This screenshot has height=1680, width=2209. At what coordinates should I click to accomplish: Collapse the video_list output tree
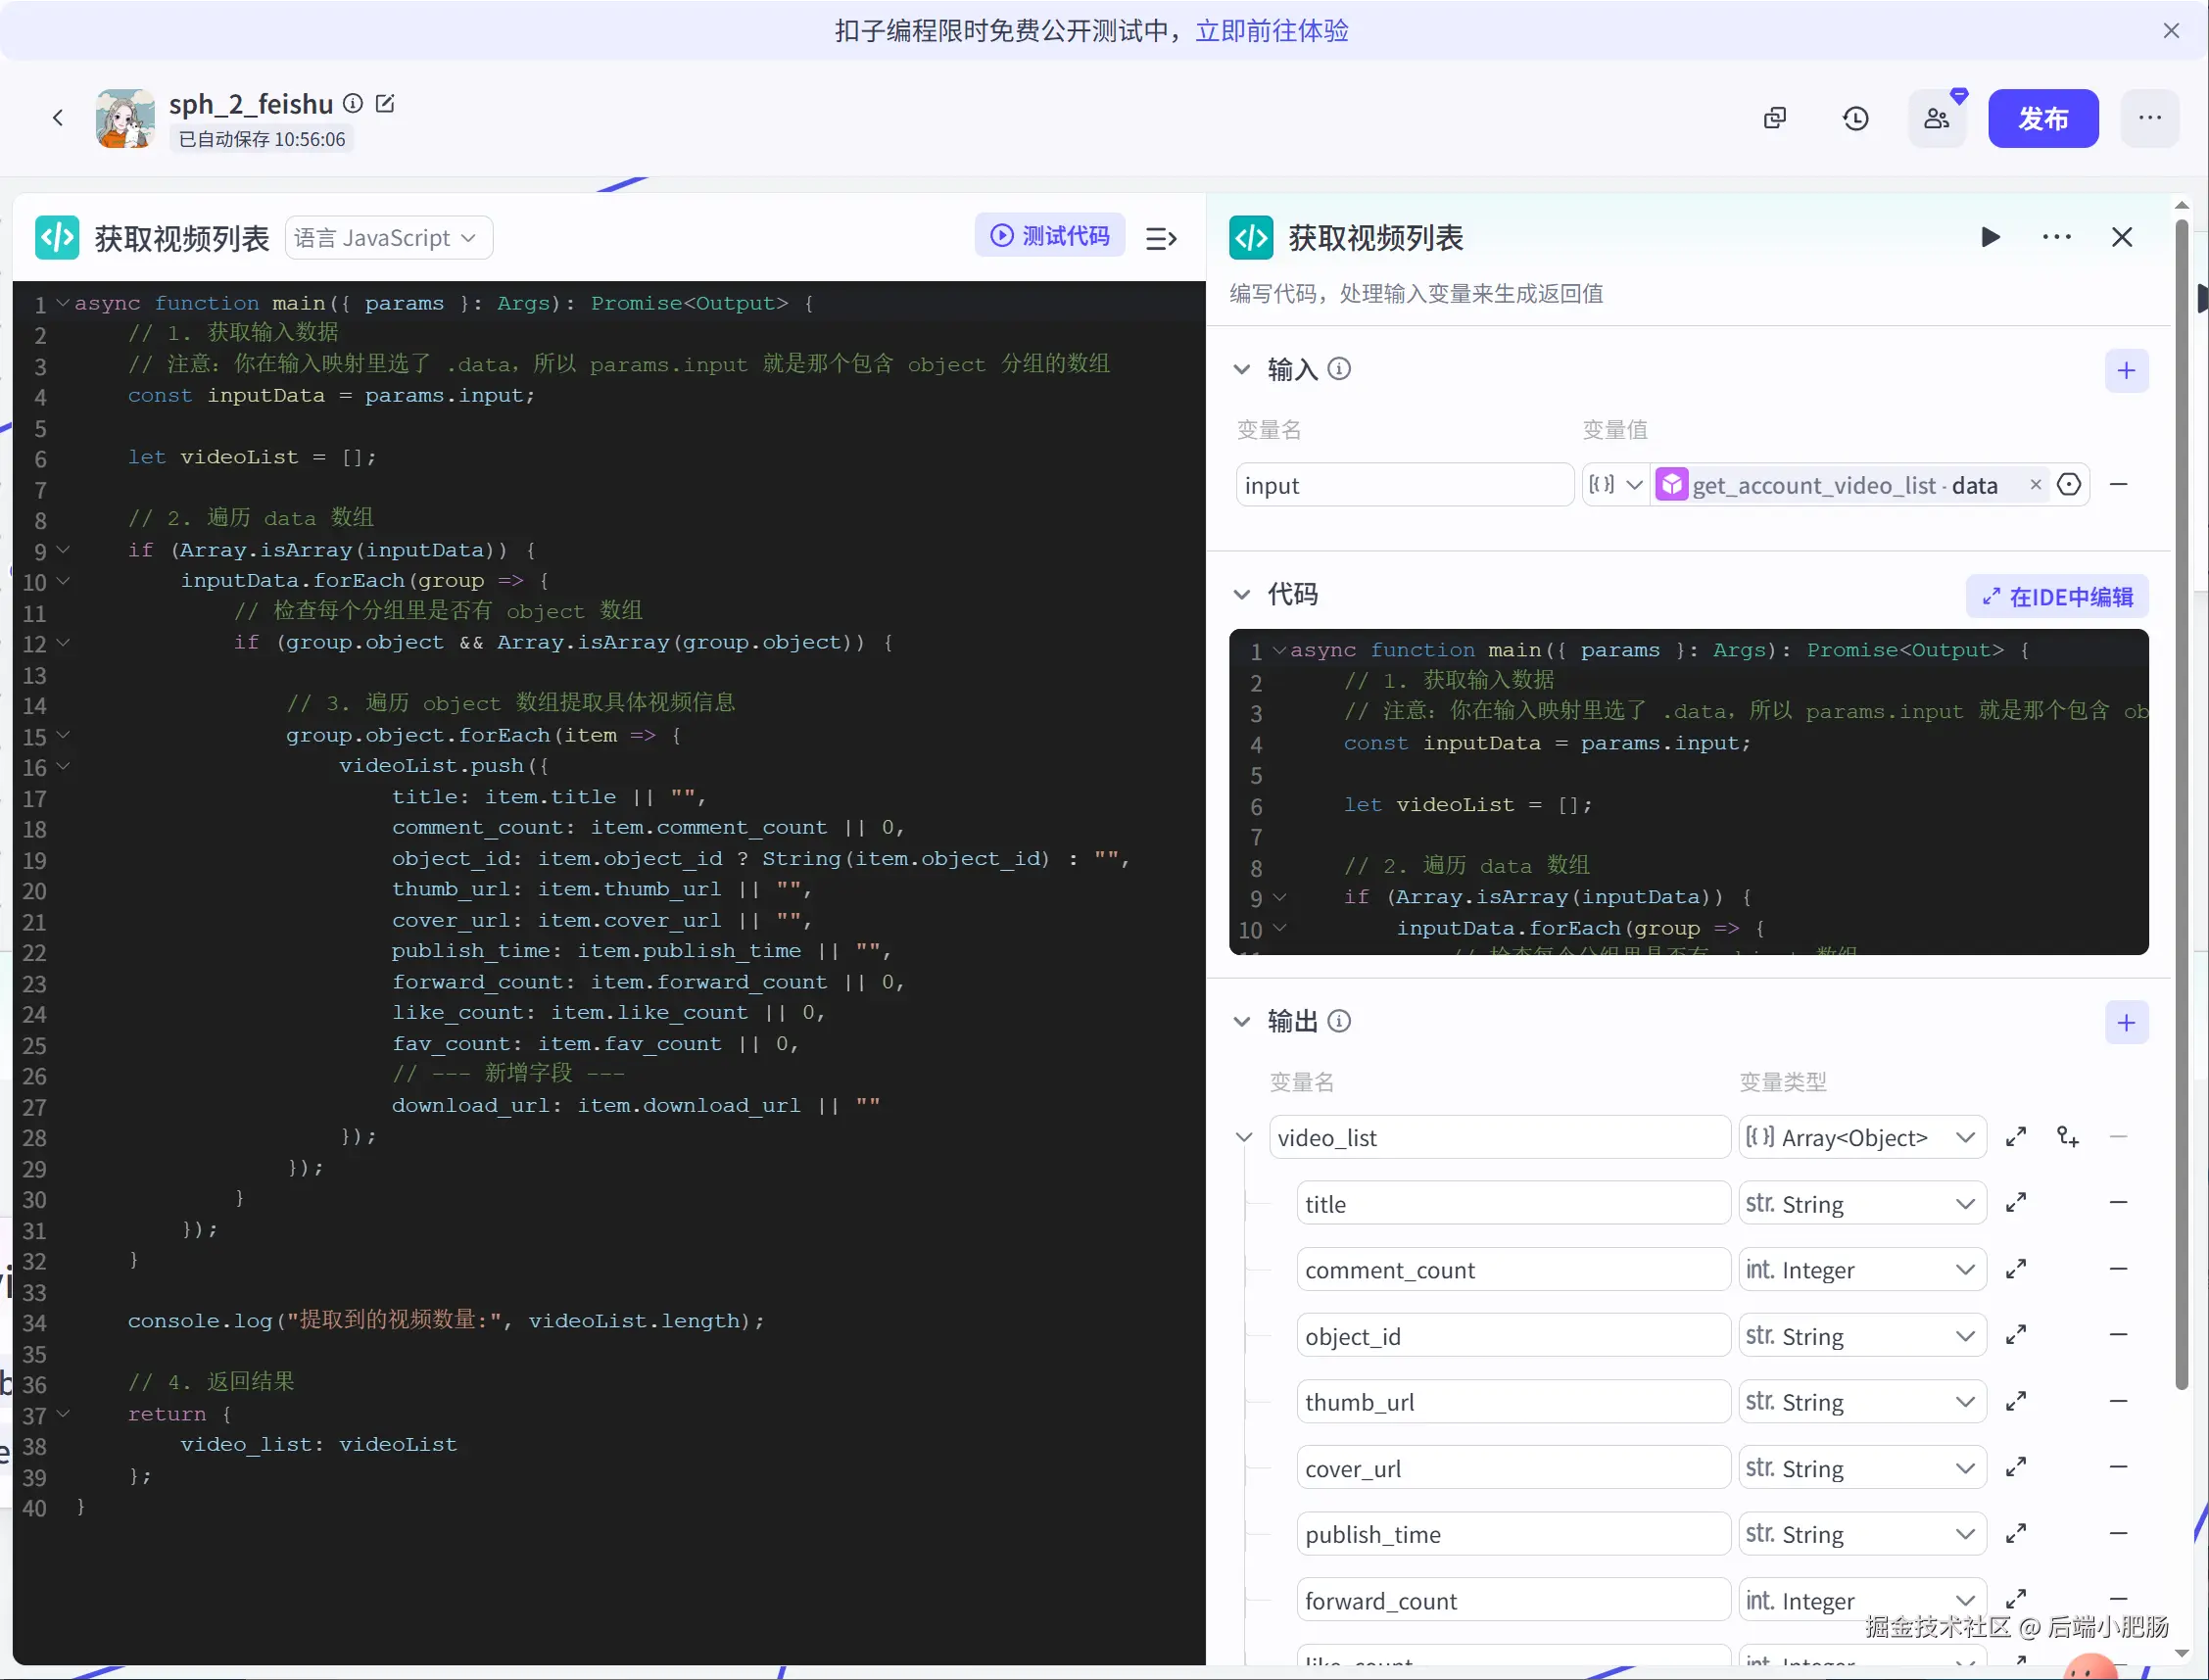pyautogui.click(x=1244, y=1138)
